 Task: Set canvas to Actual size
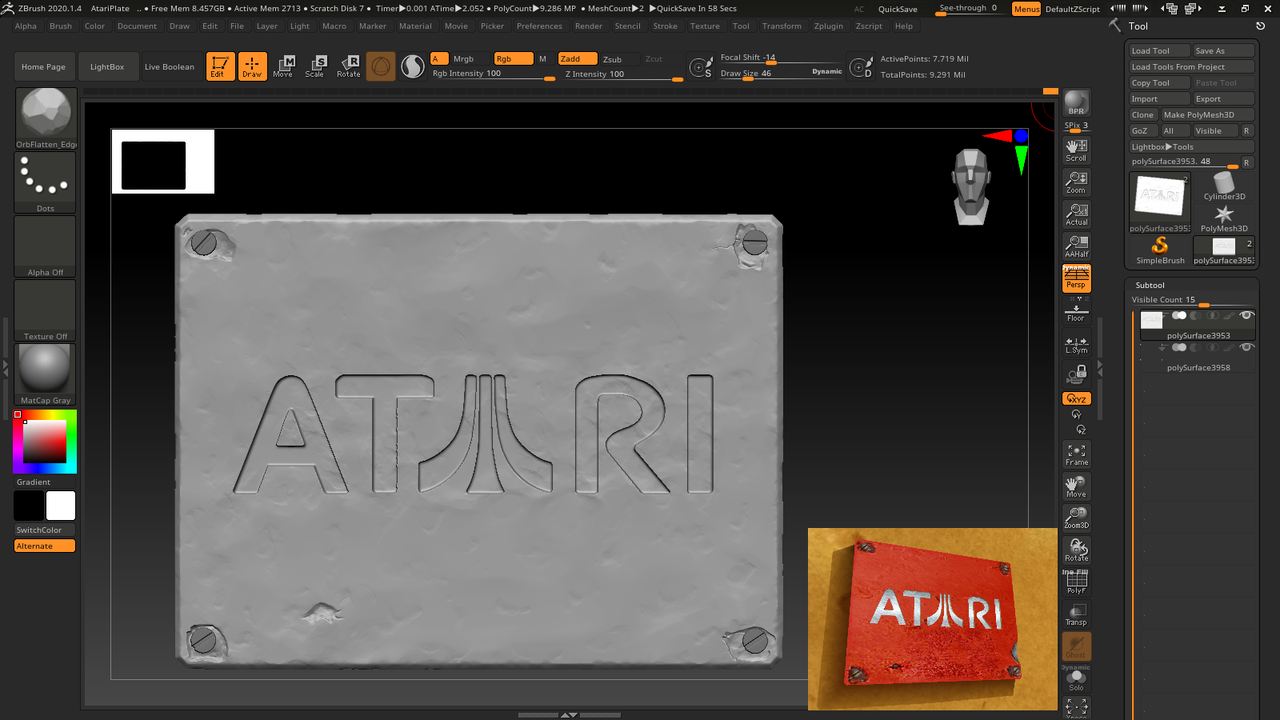1076,214
